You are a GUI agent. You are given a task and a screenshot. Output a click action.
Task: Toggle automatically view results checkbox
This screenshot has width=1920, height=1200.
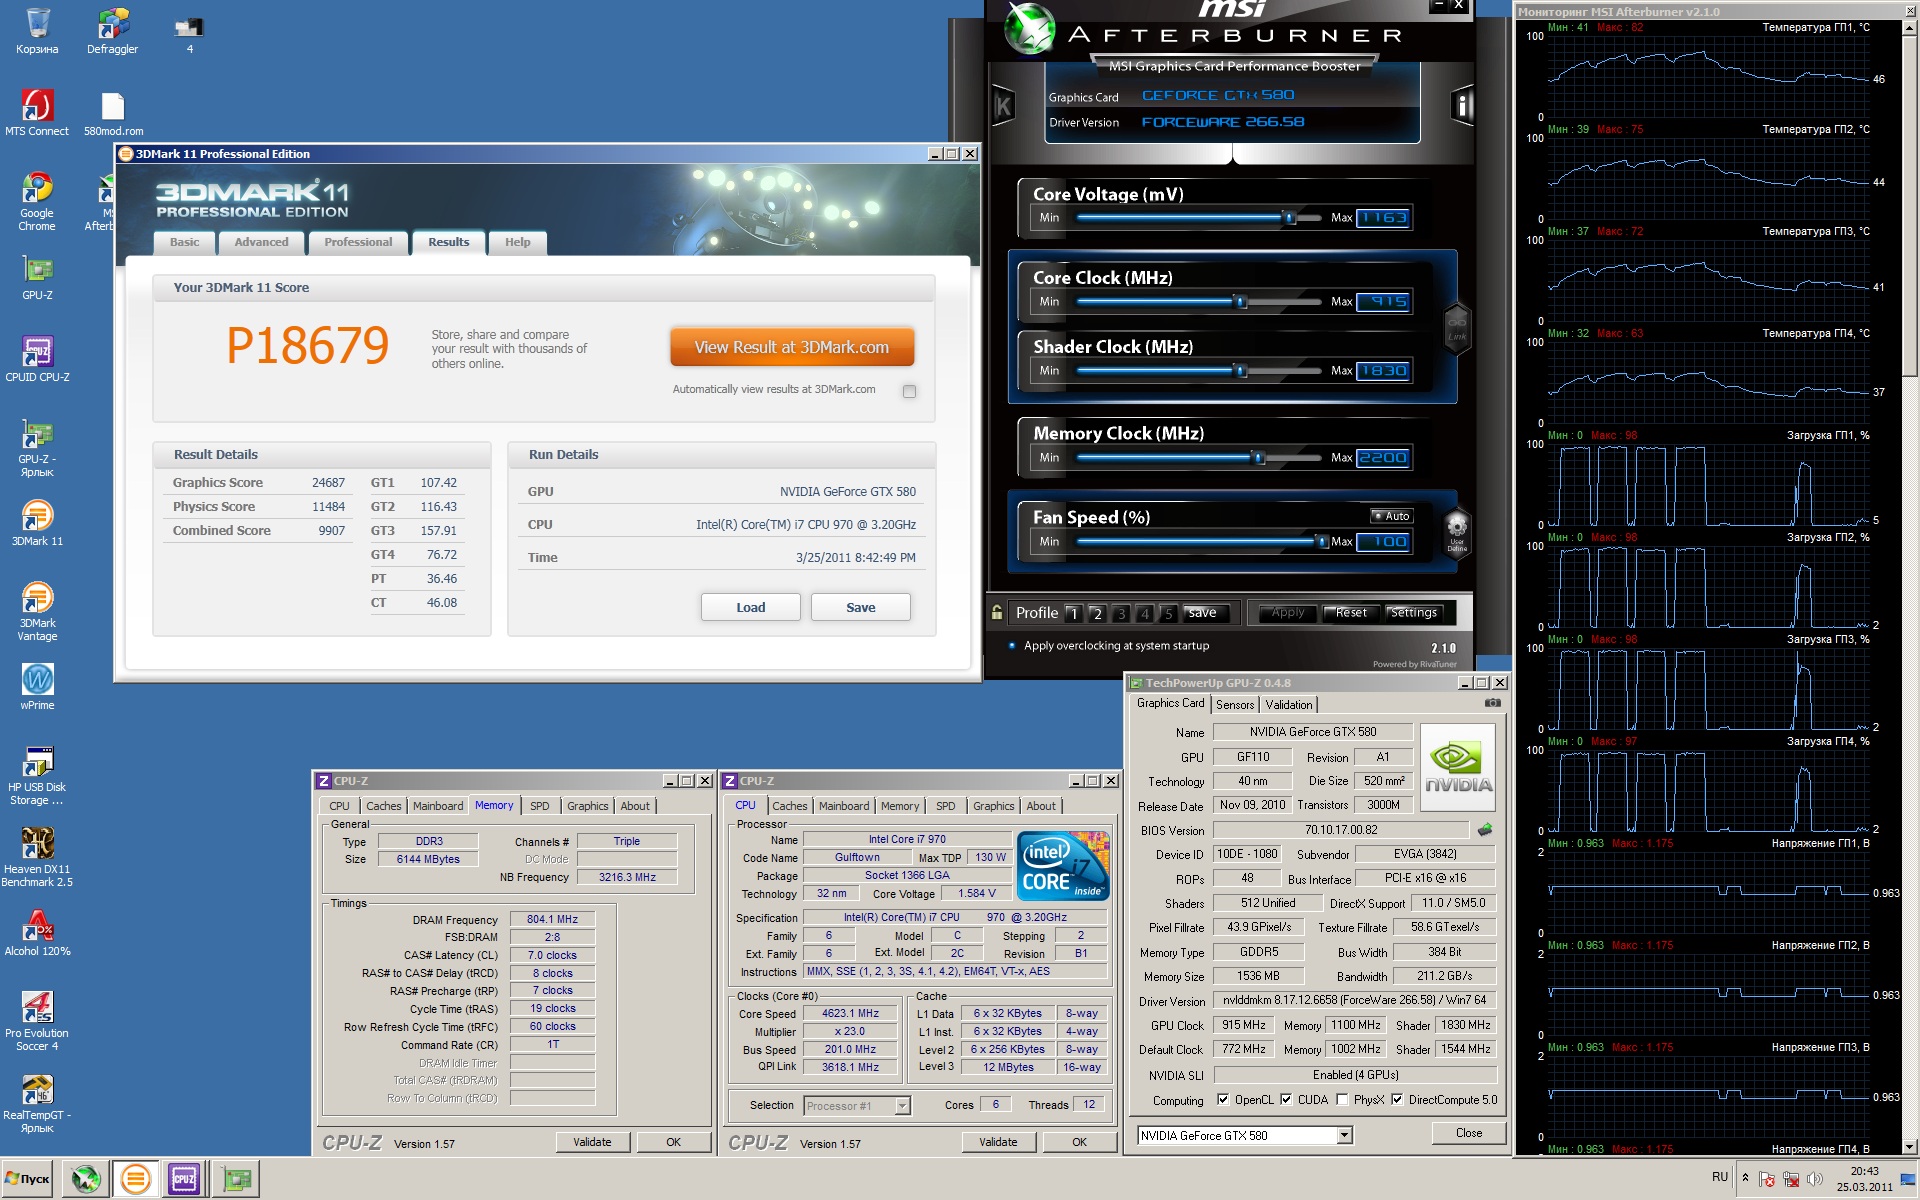[x=909, y=391]
